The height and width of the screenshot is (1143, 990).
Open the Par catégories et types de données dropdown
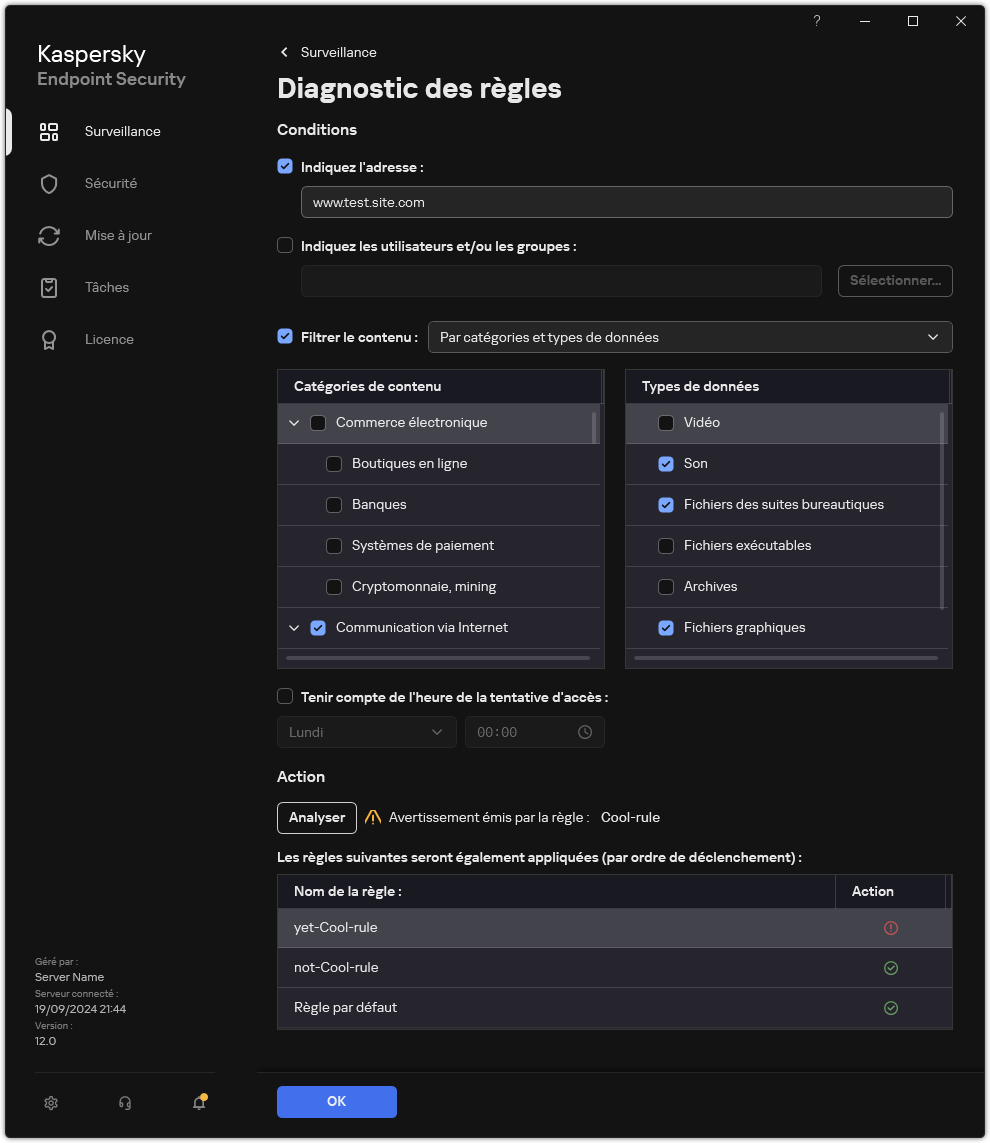(690, 337)
